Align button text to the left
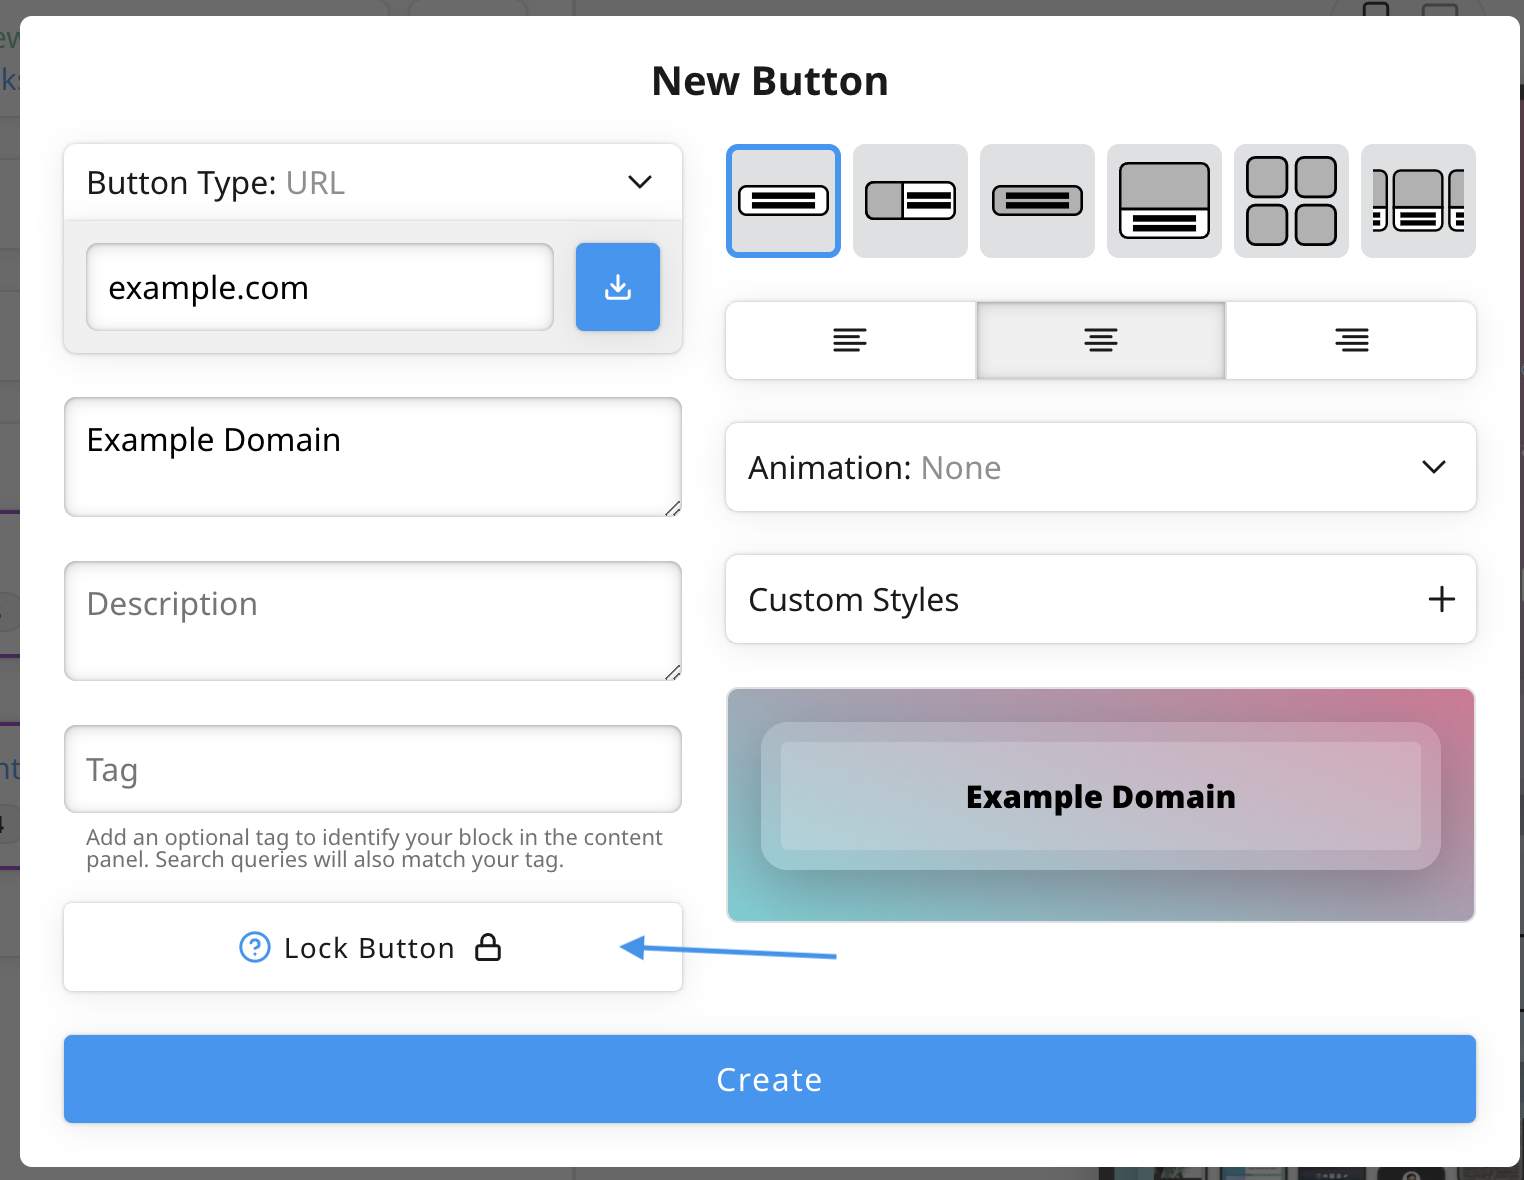This screenshot has height=1180, width=1524. (850, 340)
